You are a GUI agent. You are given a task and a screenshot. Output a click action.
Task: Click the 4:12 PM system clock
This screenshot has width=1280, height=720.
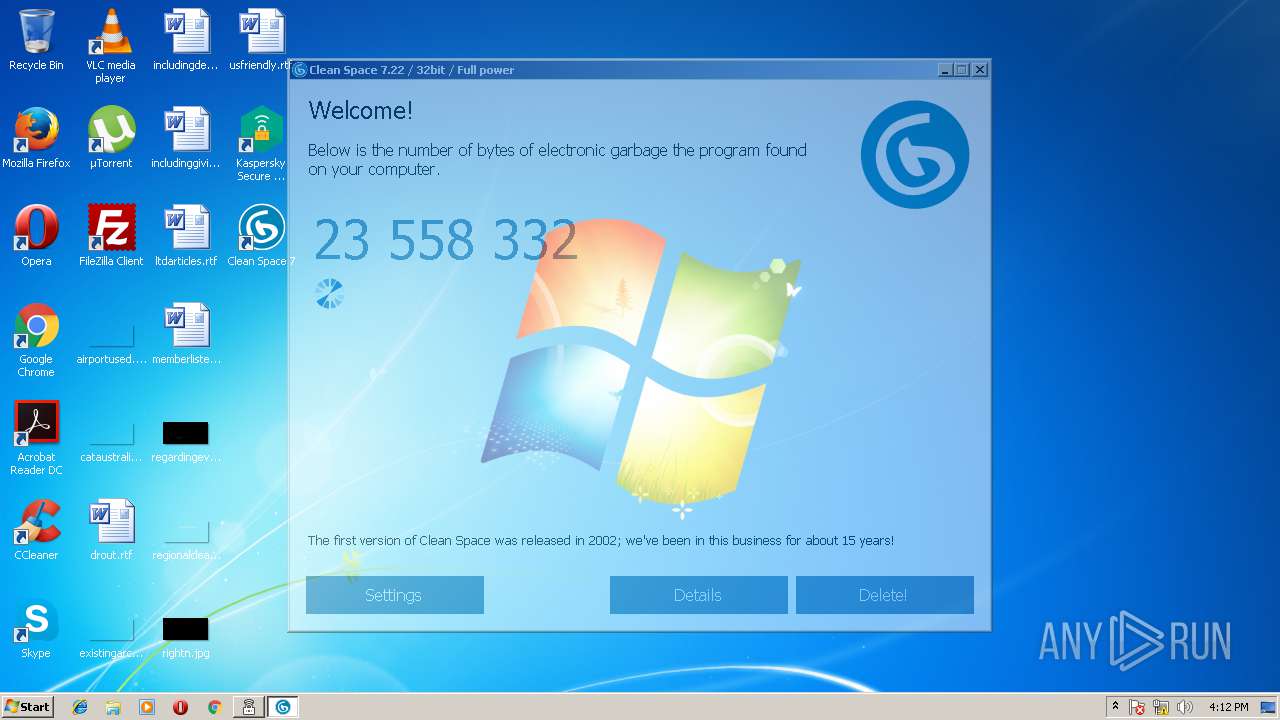[1228, 707]
